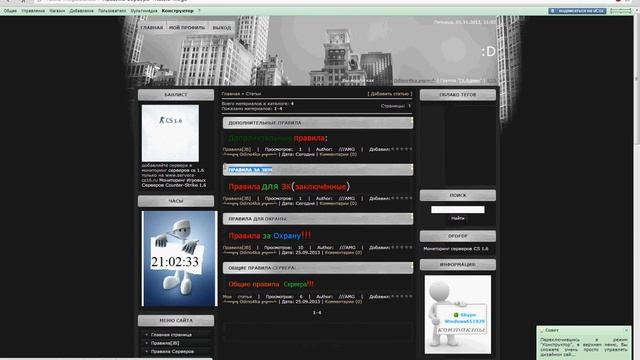The width and height of the screenshot is (640, 360).
Task: Click the Добавить статью link
Action: pos(390,94)
